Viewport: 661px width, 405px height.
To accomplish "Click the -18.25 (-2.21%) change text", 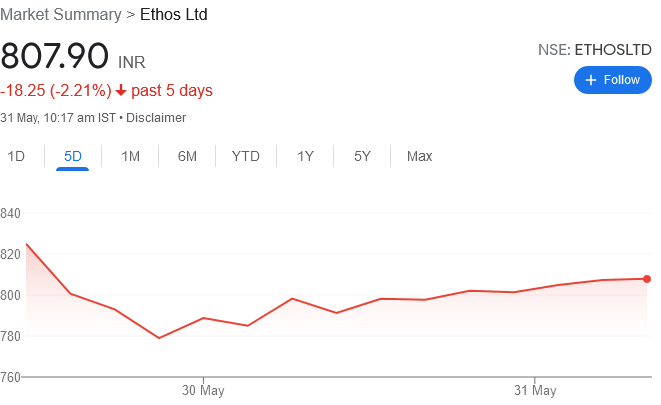I will 56,91.
